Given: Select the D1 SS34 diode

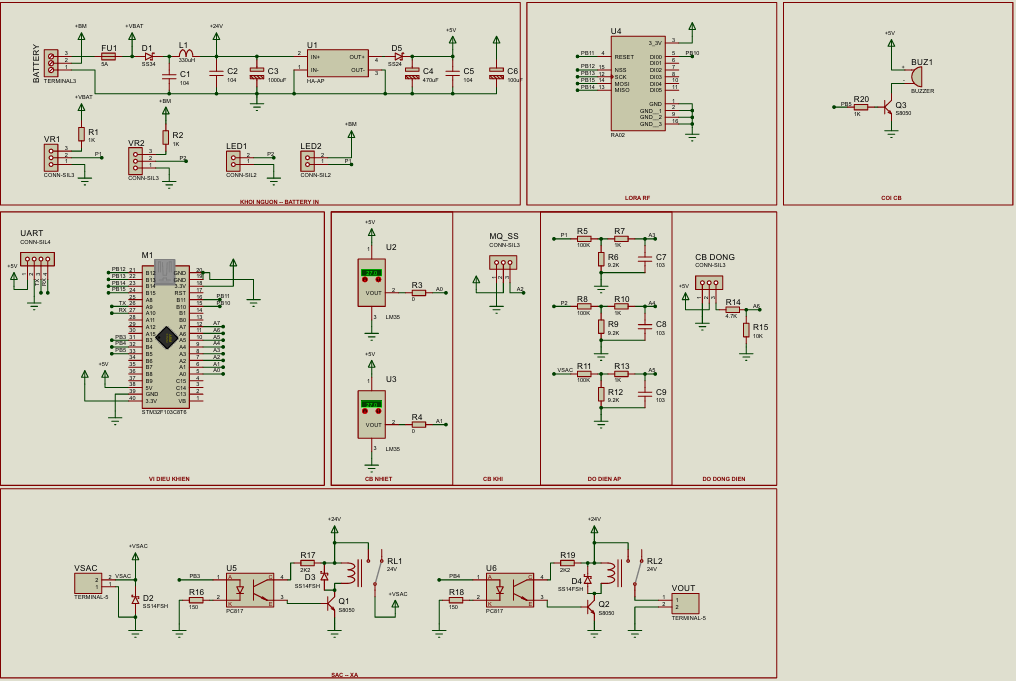Looking at the screenshot, I should tap(149, 57).
